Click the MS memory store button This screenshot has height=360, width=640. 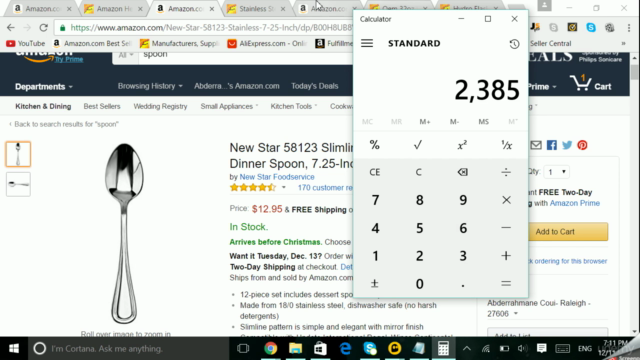click(483, 122)
